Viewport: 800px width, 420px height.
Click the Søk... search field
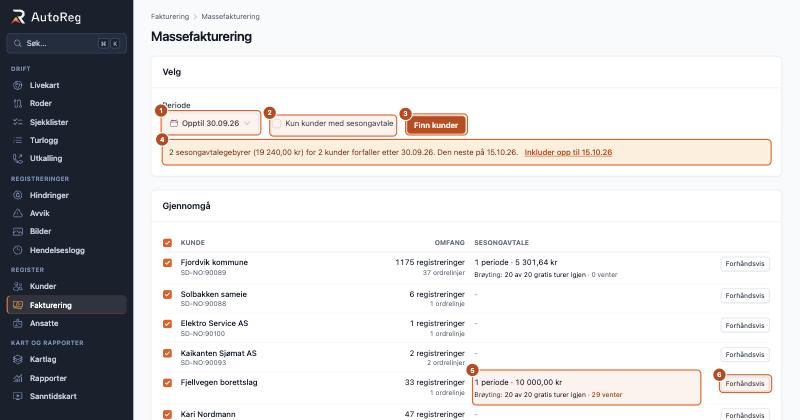(66, 43)
